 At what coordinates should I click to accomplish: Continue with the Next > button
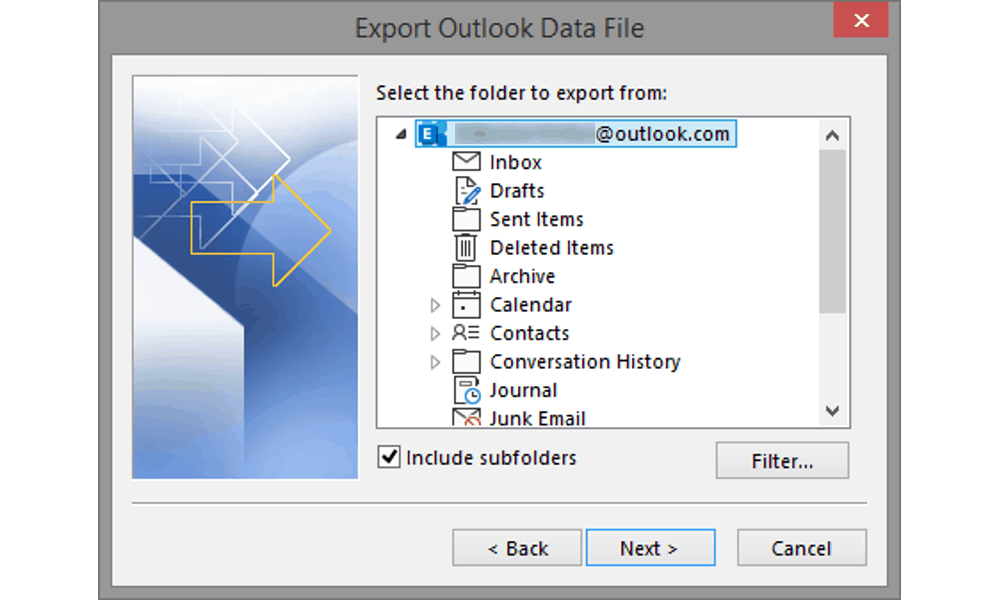(x=651, y=548)
